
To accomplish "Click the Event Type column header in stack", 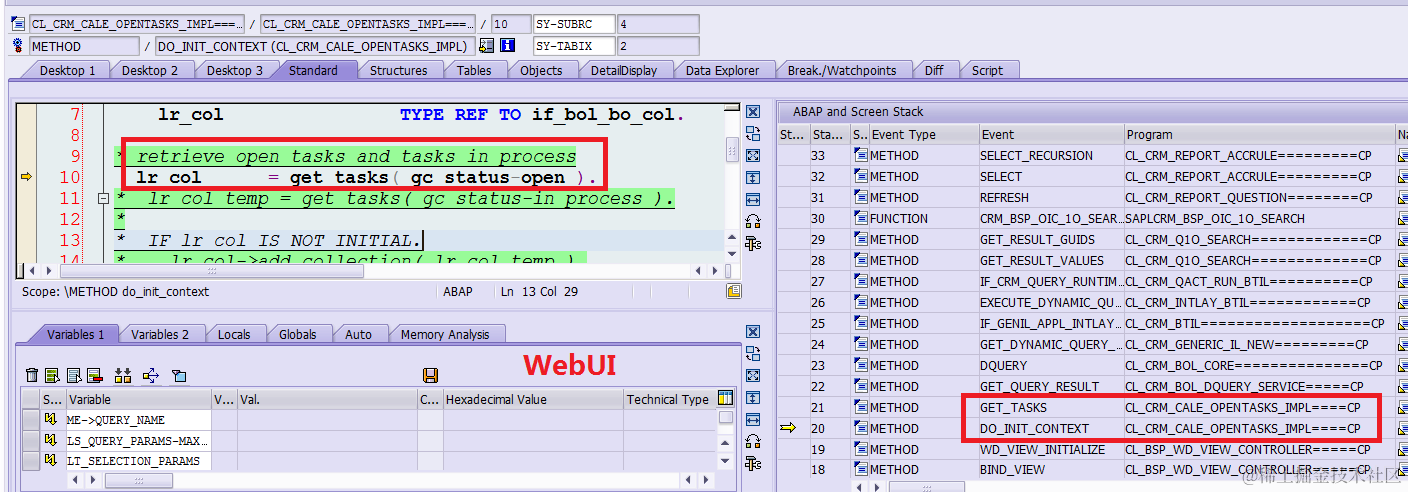I will click(x=923, y=134).
